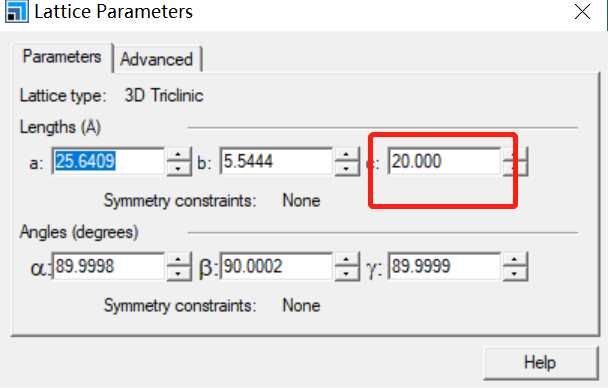Increase gamma angle with up arrow
The image size is (608, 388).
point(515,259)
